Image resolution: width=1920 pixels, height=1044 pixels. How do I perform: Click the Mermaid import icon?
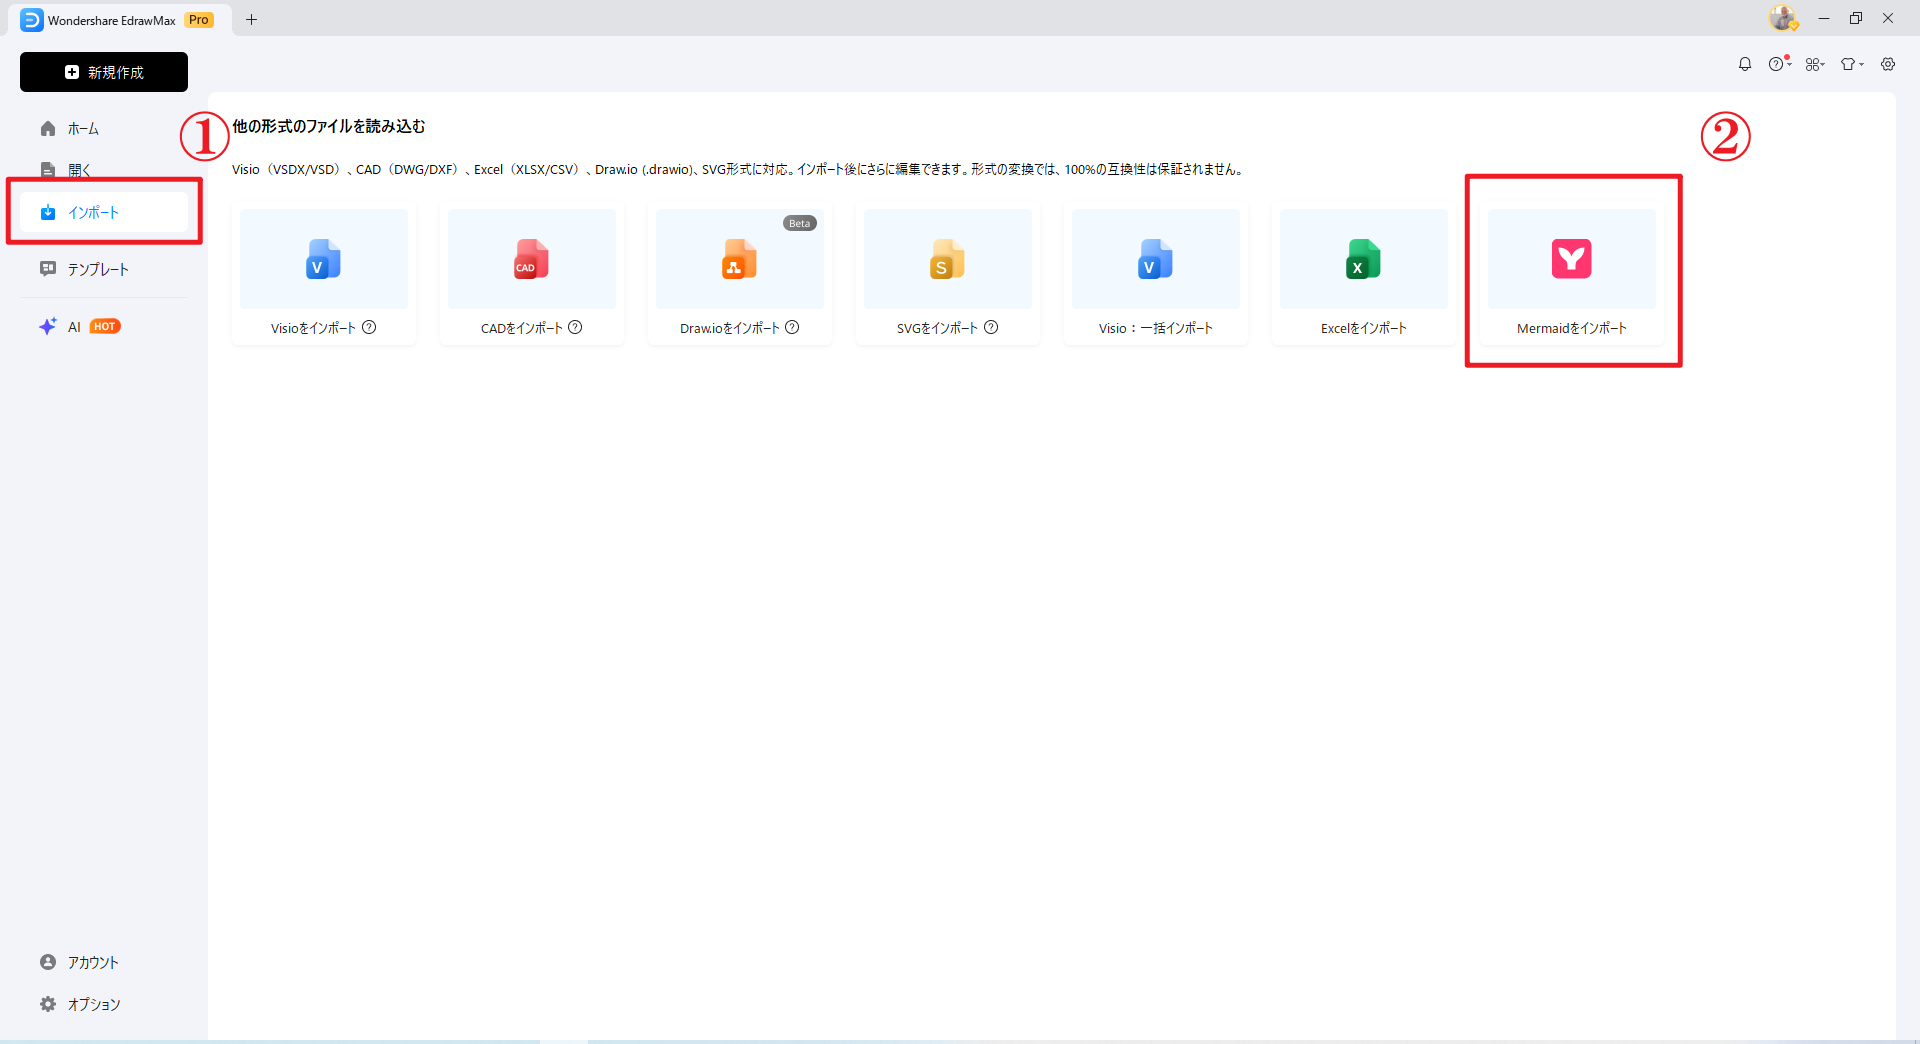coord(1571,259)
